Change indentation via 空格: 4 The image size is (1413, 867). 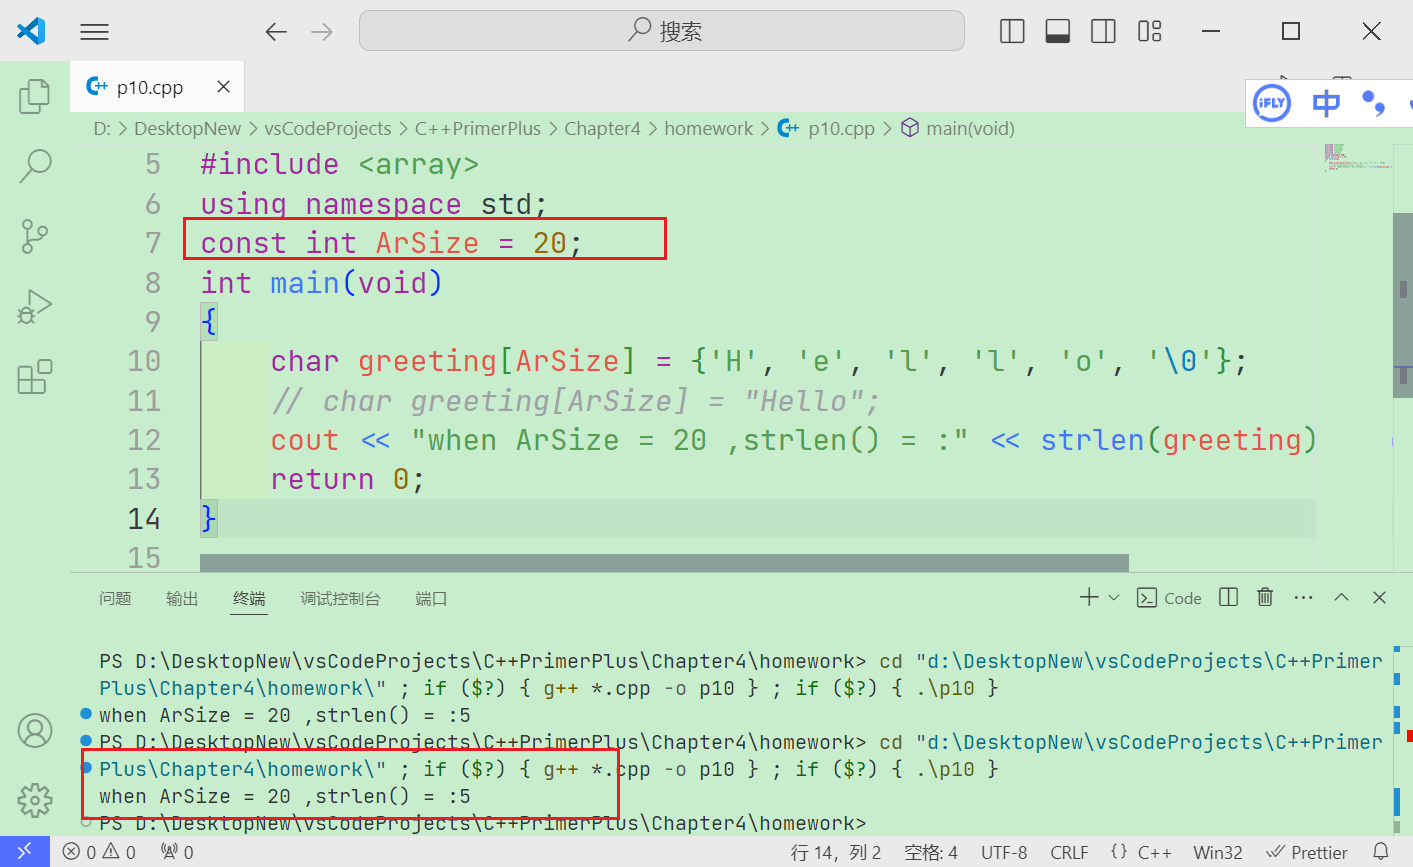(x=931, y=852)
